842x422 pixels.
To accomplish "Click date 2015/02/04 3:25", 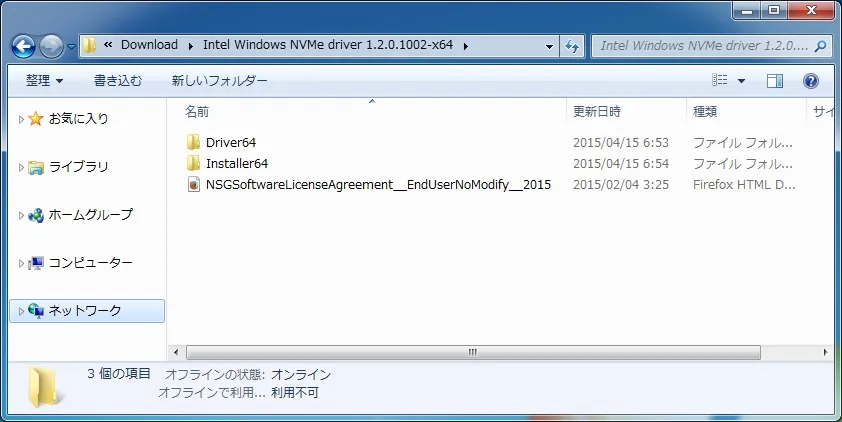I will tap(621, 185).
